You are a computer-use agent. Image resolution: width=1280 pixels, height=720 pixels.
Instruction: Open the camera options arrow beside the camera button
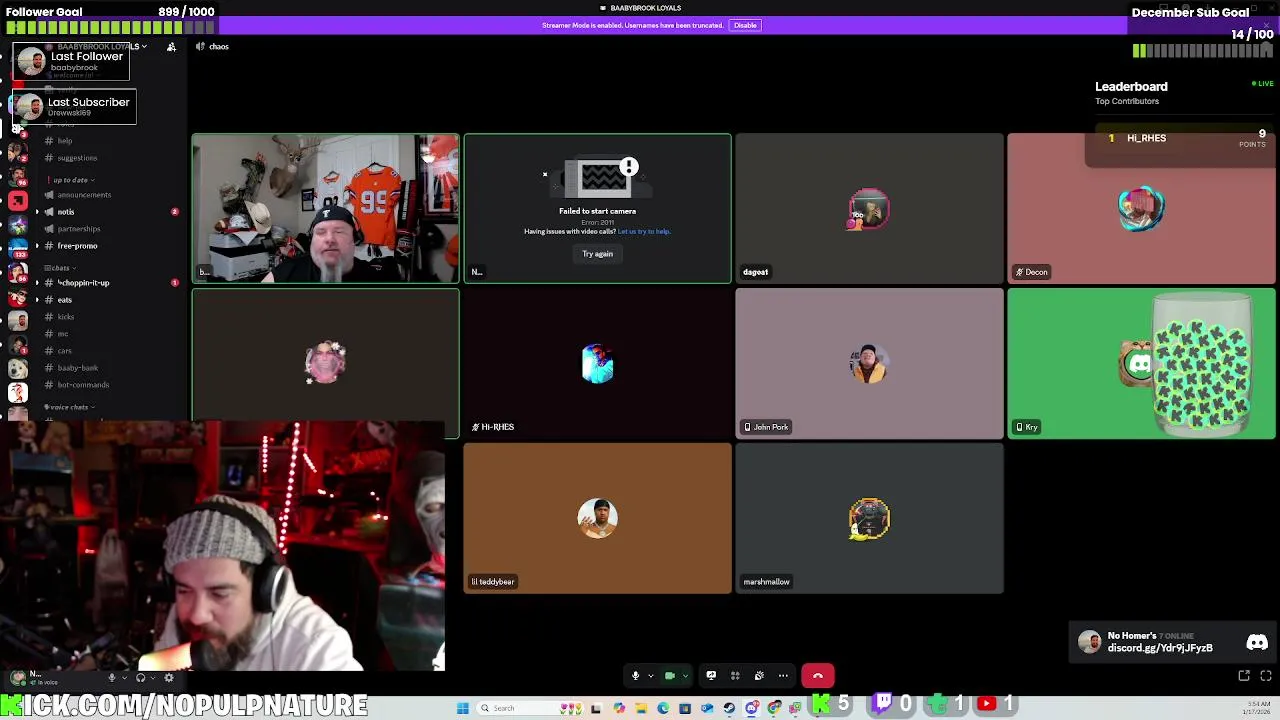point(685,676)
